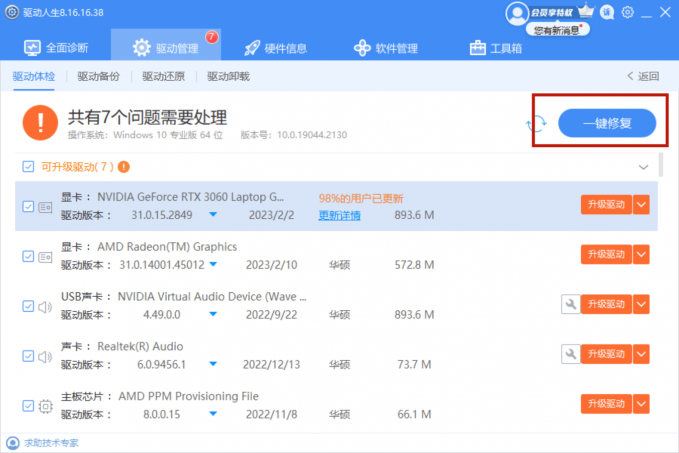Click 升级驱动 for NVIDIA Virtual Audio Device
679x453 pixels.
coord(606,304)
